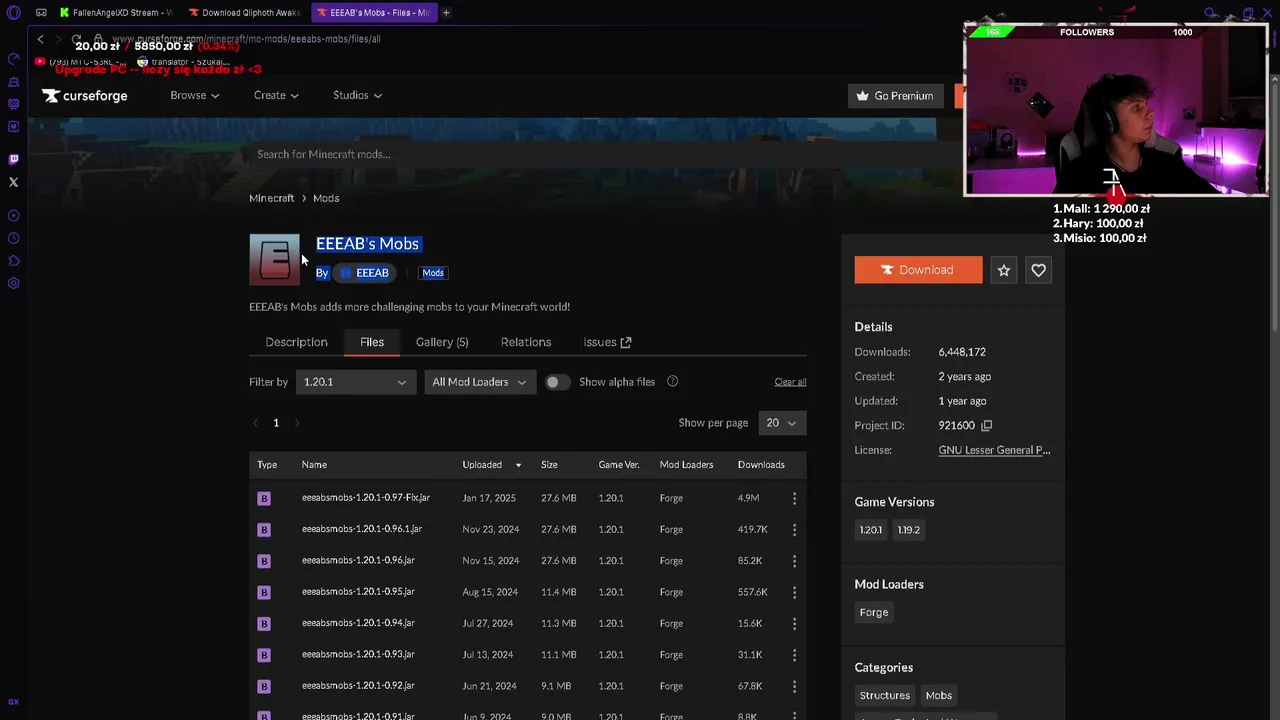Open options menu for 1.20.1-0.96.1.jar row
The image size is (1280, 720).
point(794,529)
